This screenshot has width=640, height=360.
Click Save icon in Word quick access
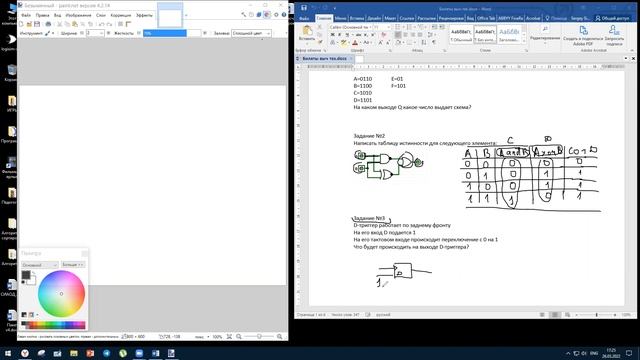coord(304,8)
